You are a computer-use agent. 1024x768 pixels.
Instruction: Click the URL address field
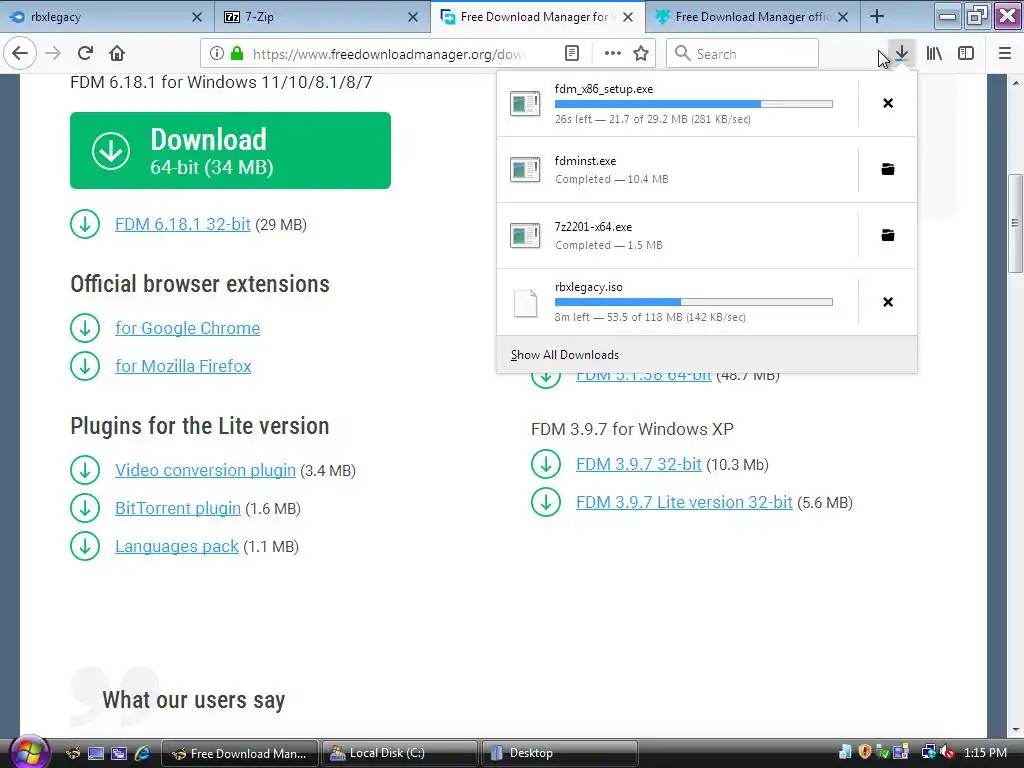389,54
